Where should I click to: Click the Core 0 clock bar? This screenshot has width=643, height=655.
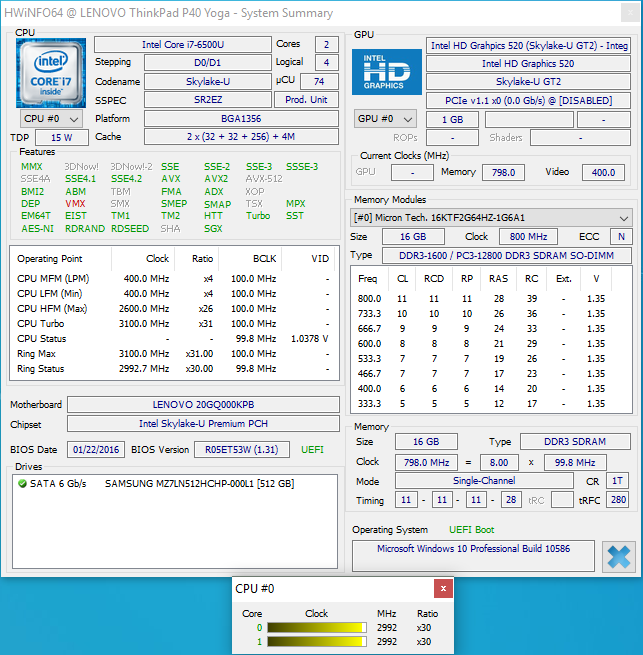[x=317, y=628]
